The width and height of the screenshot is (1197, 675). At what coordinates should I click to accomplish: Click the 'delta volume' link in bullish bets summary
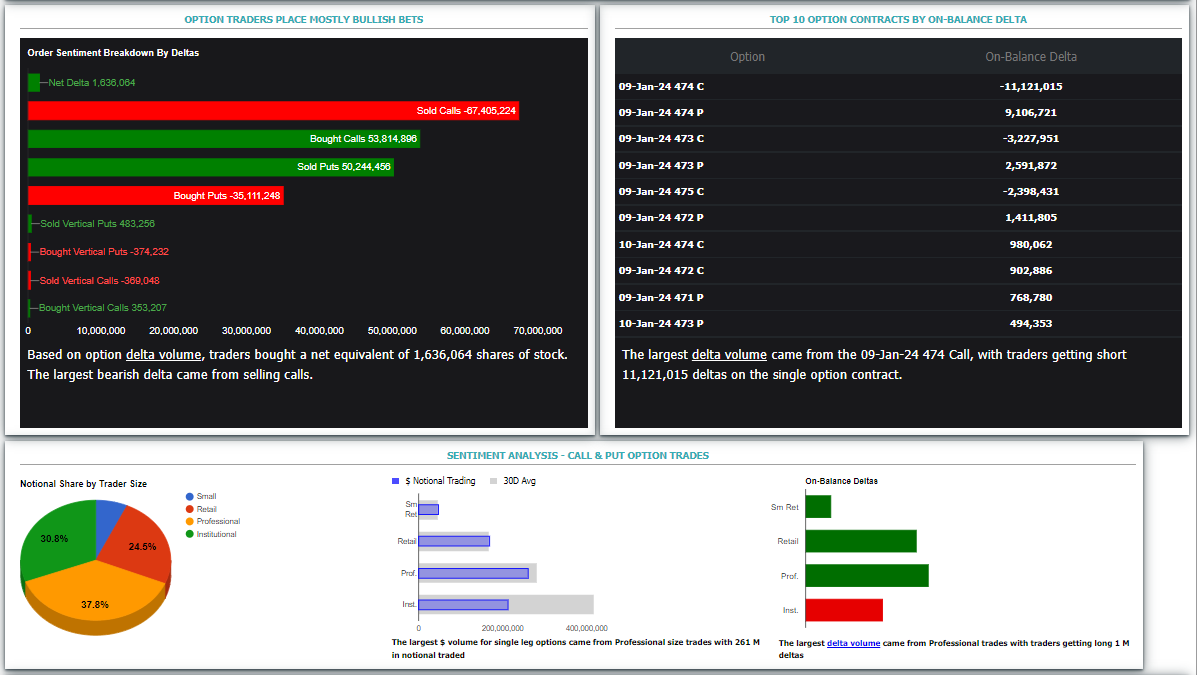[163, 355]
